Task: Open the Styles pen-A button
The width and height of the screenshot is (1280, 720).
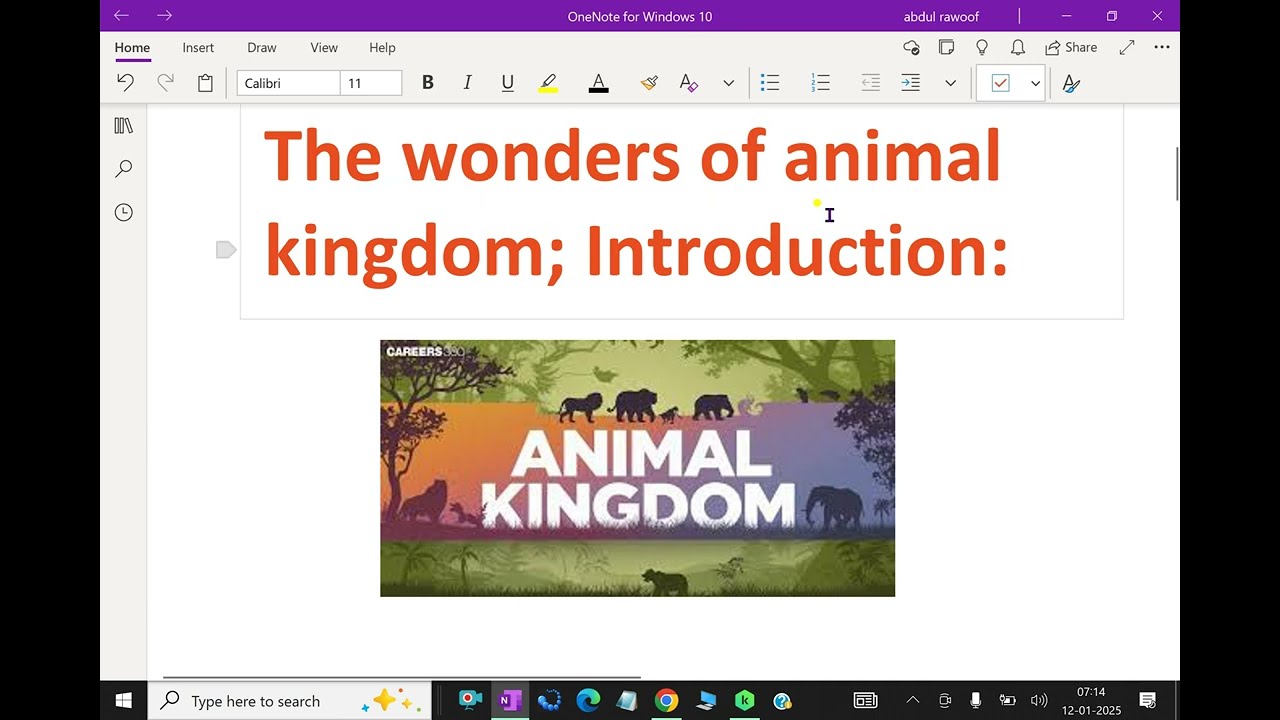Action: click(1071, 83)
